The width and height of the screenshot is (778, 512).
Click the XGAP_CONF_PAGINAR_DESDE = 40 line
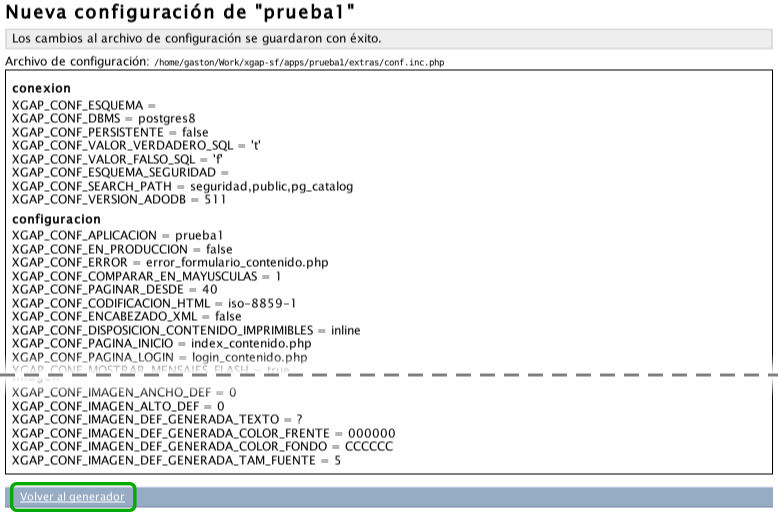[114, 289]
